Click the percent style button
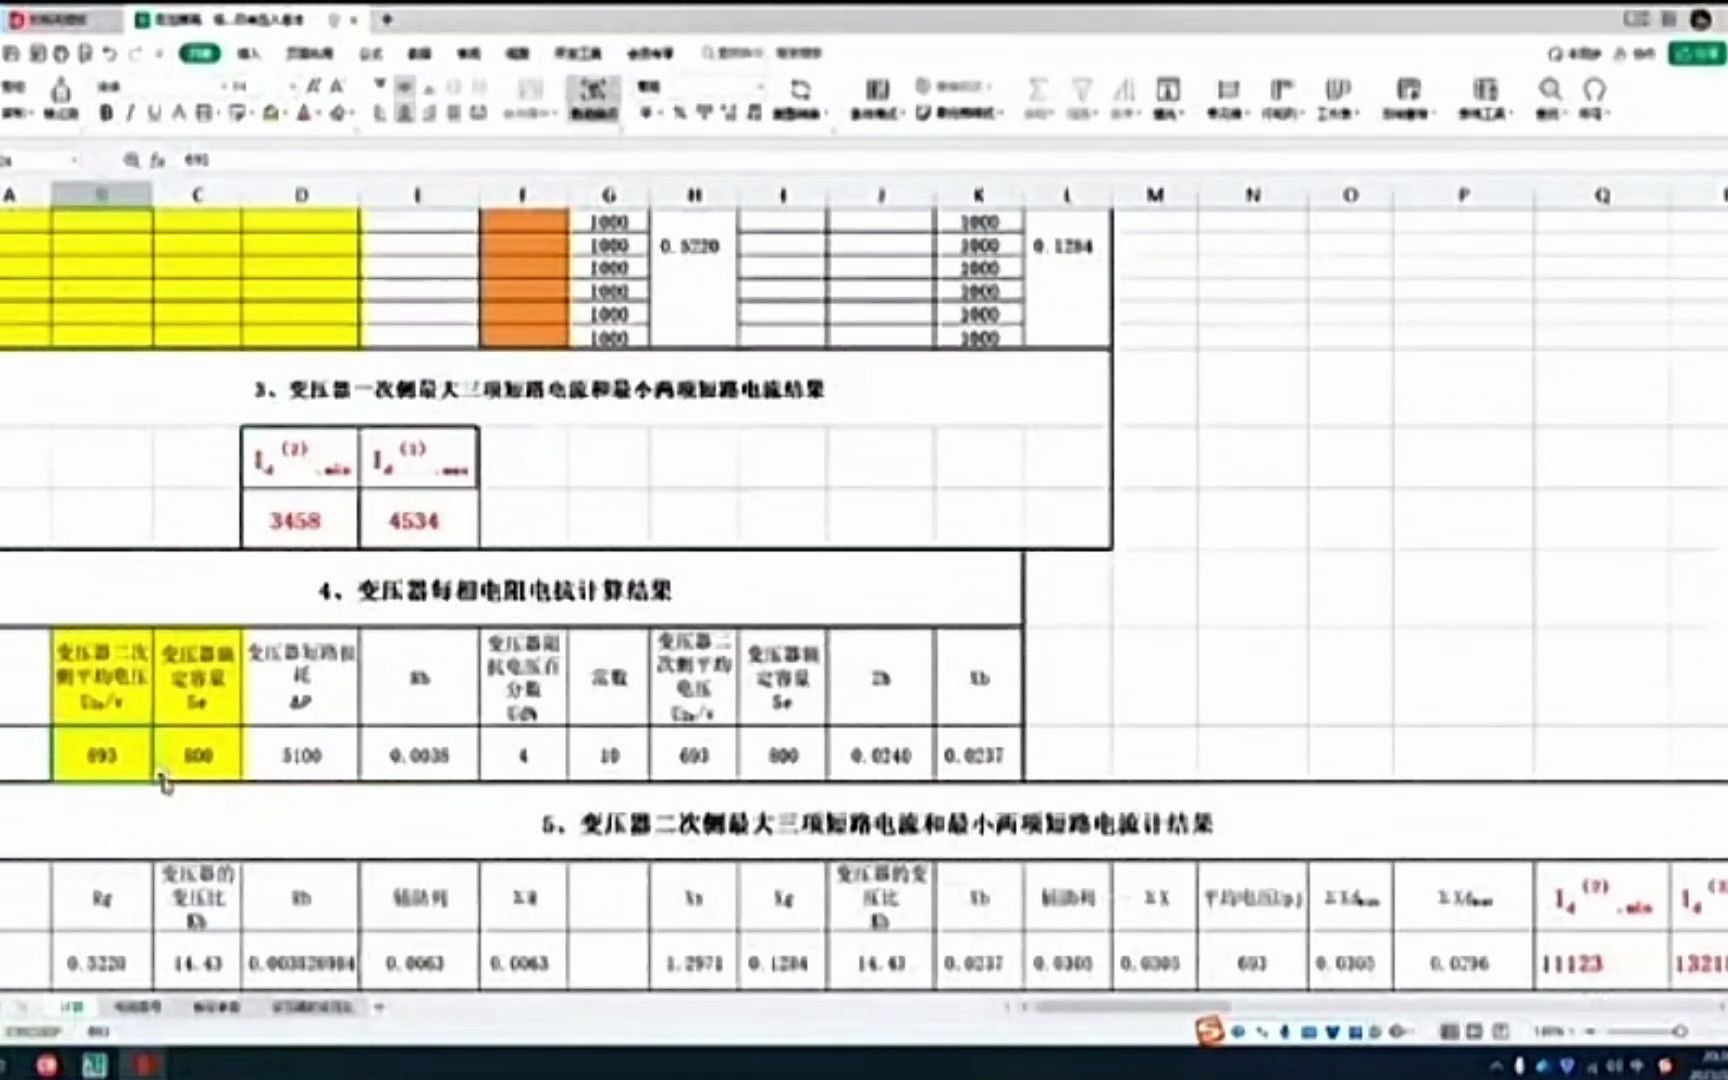The height and width of the screenshot is (1080, 1728). pyautogui.click(x=679, y=113)
